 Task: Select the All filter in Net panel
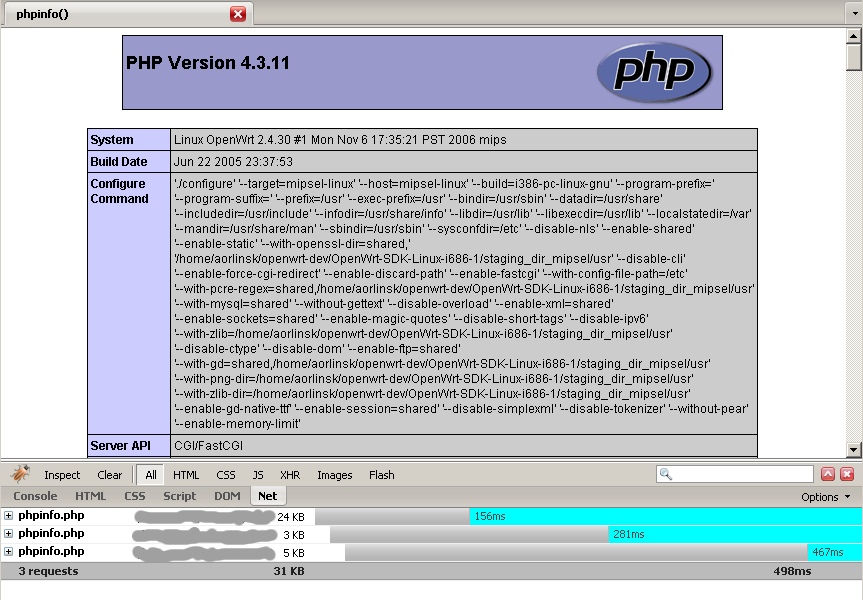tap(150, 475)
